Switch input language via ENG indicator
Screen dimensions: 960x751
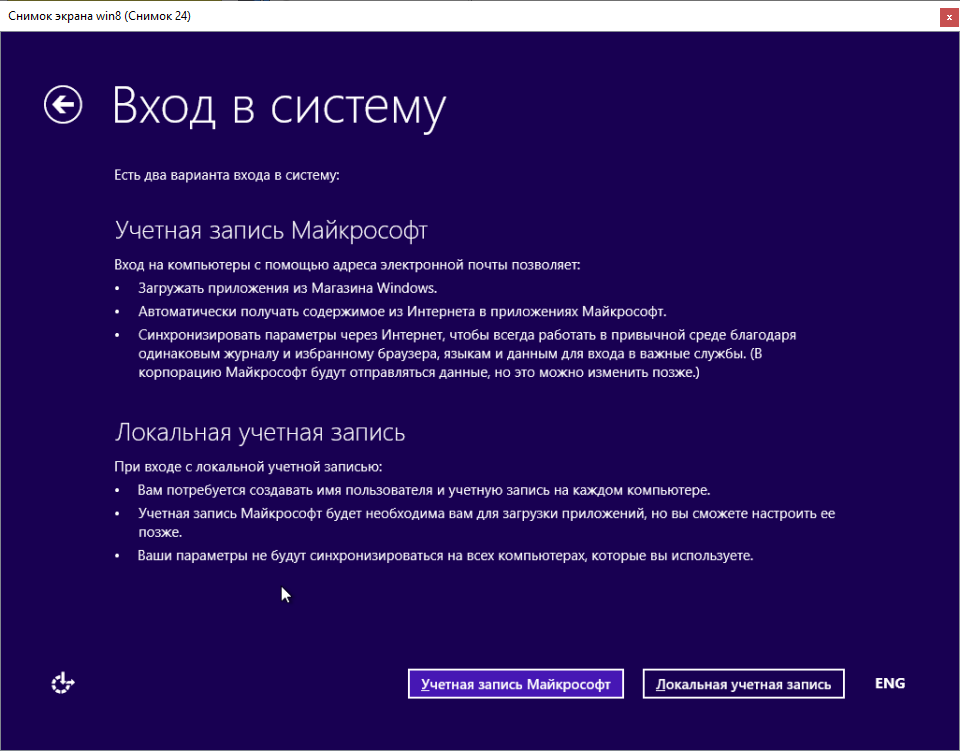tap(890, 683)
